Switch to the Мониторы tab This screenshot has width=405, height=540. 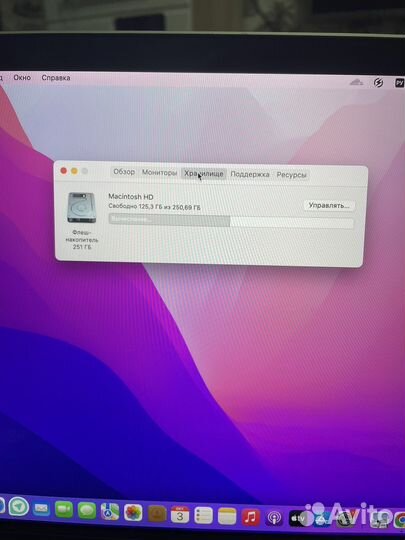159,173
